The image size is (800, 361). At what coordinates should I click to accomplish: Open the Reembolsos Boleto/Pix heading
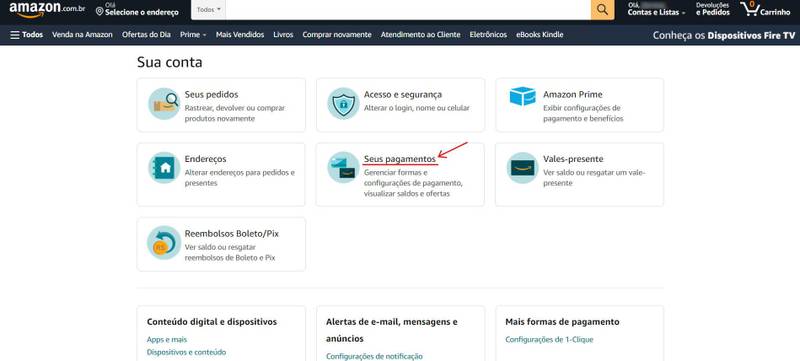tap(232, 234)
